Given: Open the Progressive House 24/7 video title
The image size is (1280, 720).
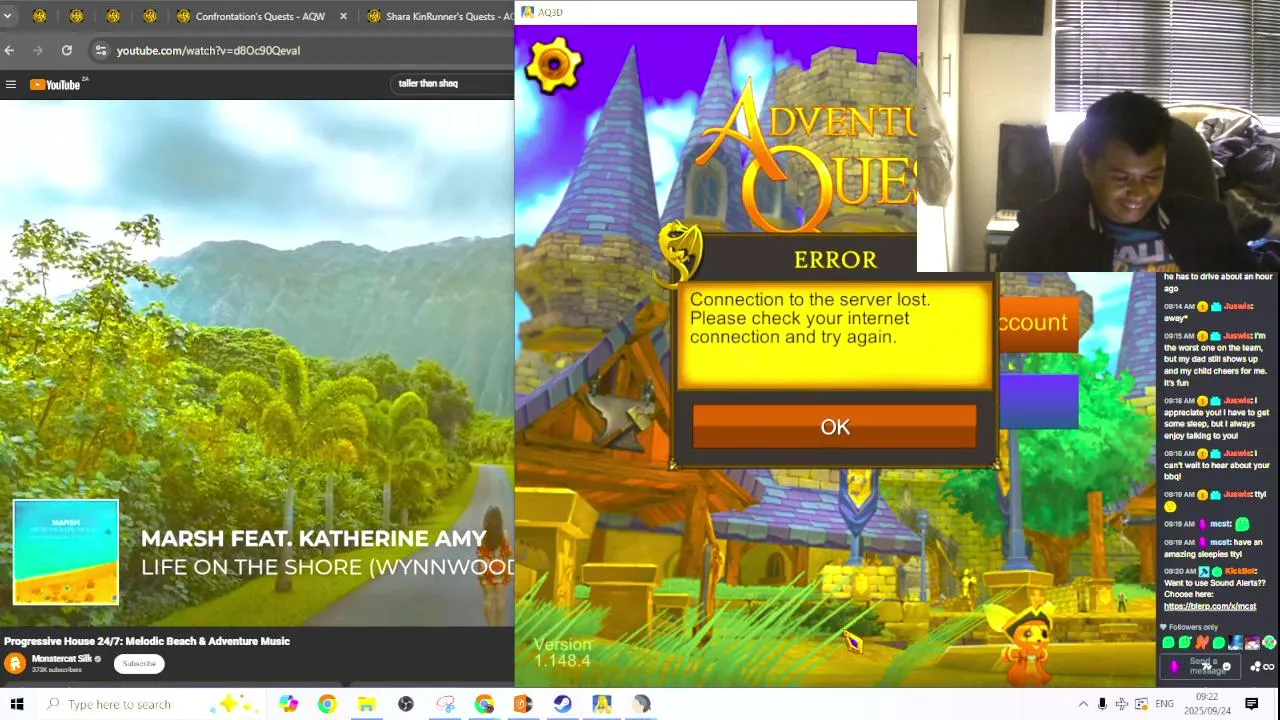Looking at the screenshot, I should [x=147, y=641].
